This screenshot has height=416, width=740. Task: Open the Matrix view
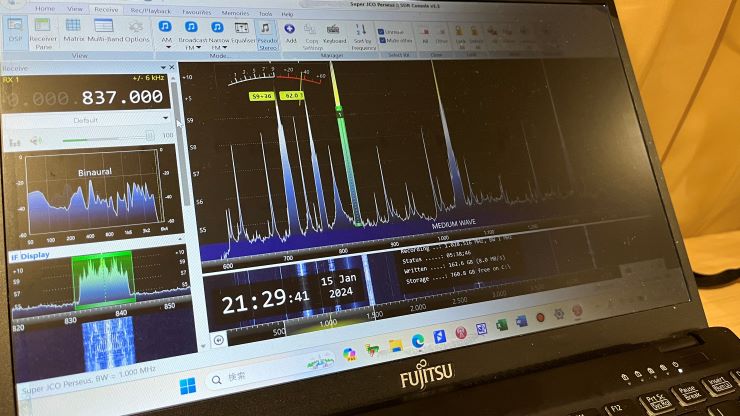click(x=73, y=30)
